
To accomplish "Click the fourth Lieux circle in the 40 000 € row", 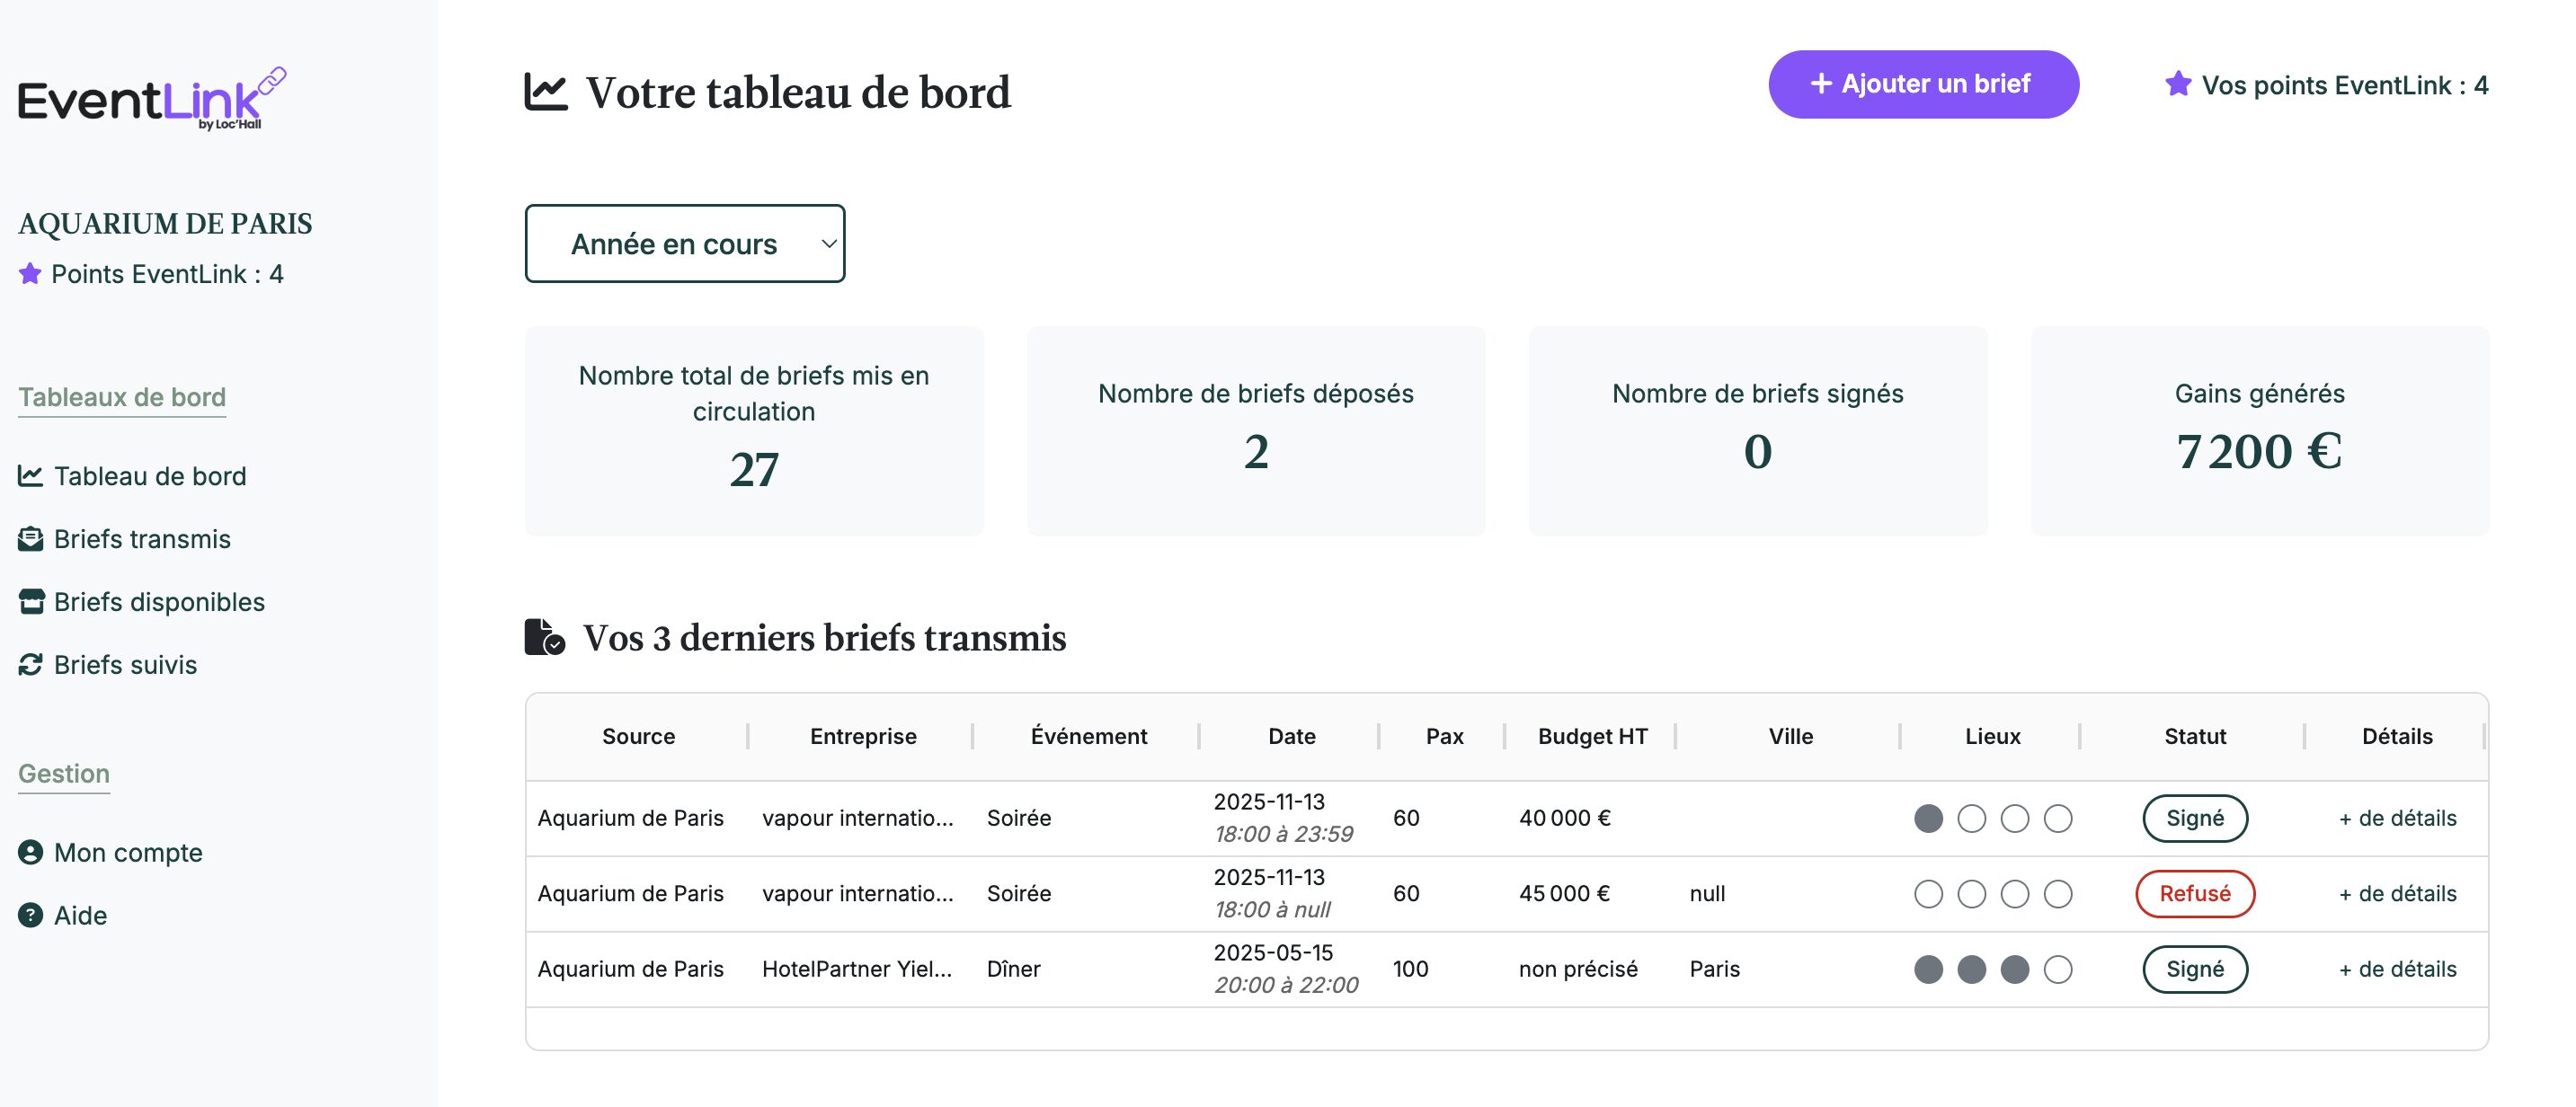I will [2057, 818].
